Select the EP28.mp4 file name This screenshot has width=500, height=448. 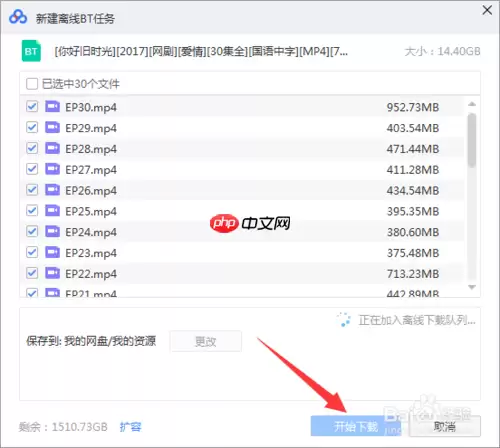(91, 149)
